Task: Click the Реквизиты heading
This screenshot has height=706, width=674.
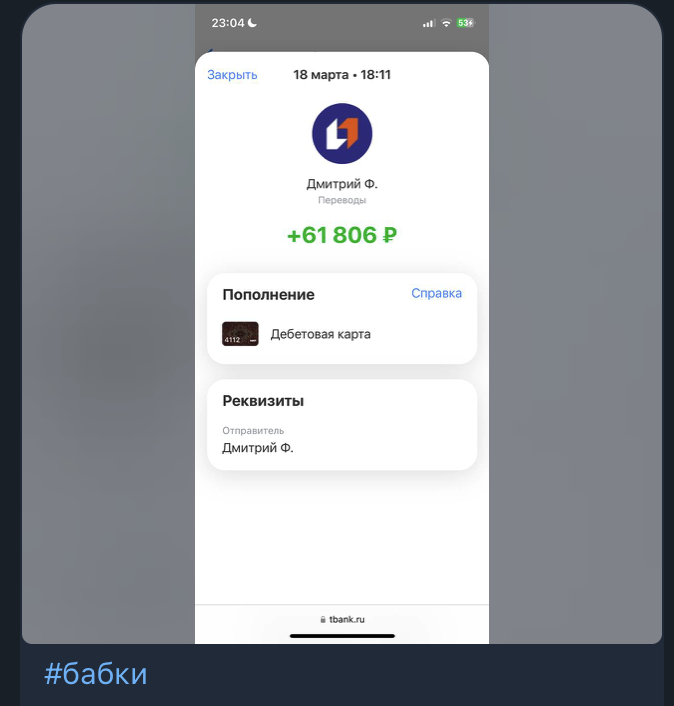Action: tap(263, 401)
